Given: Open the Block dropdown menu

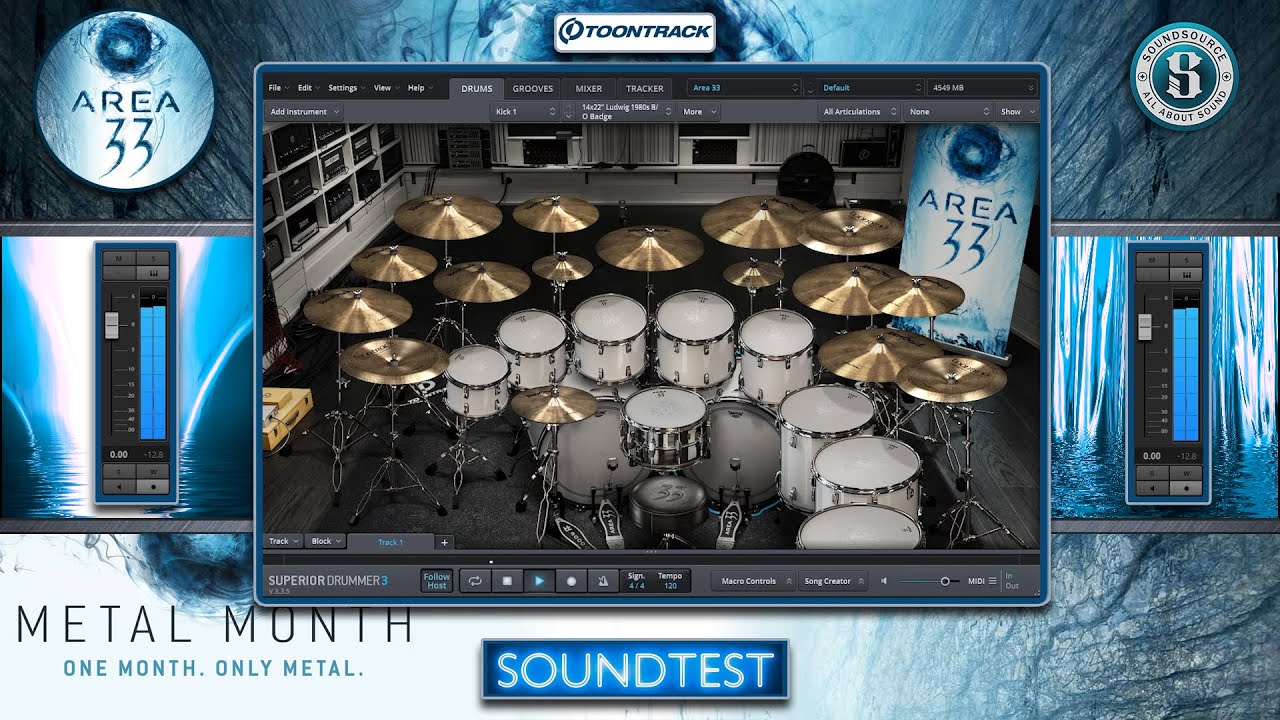Looking at the screenshot, I should coord(326,541).
